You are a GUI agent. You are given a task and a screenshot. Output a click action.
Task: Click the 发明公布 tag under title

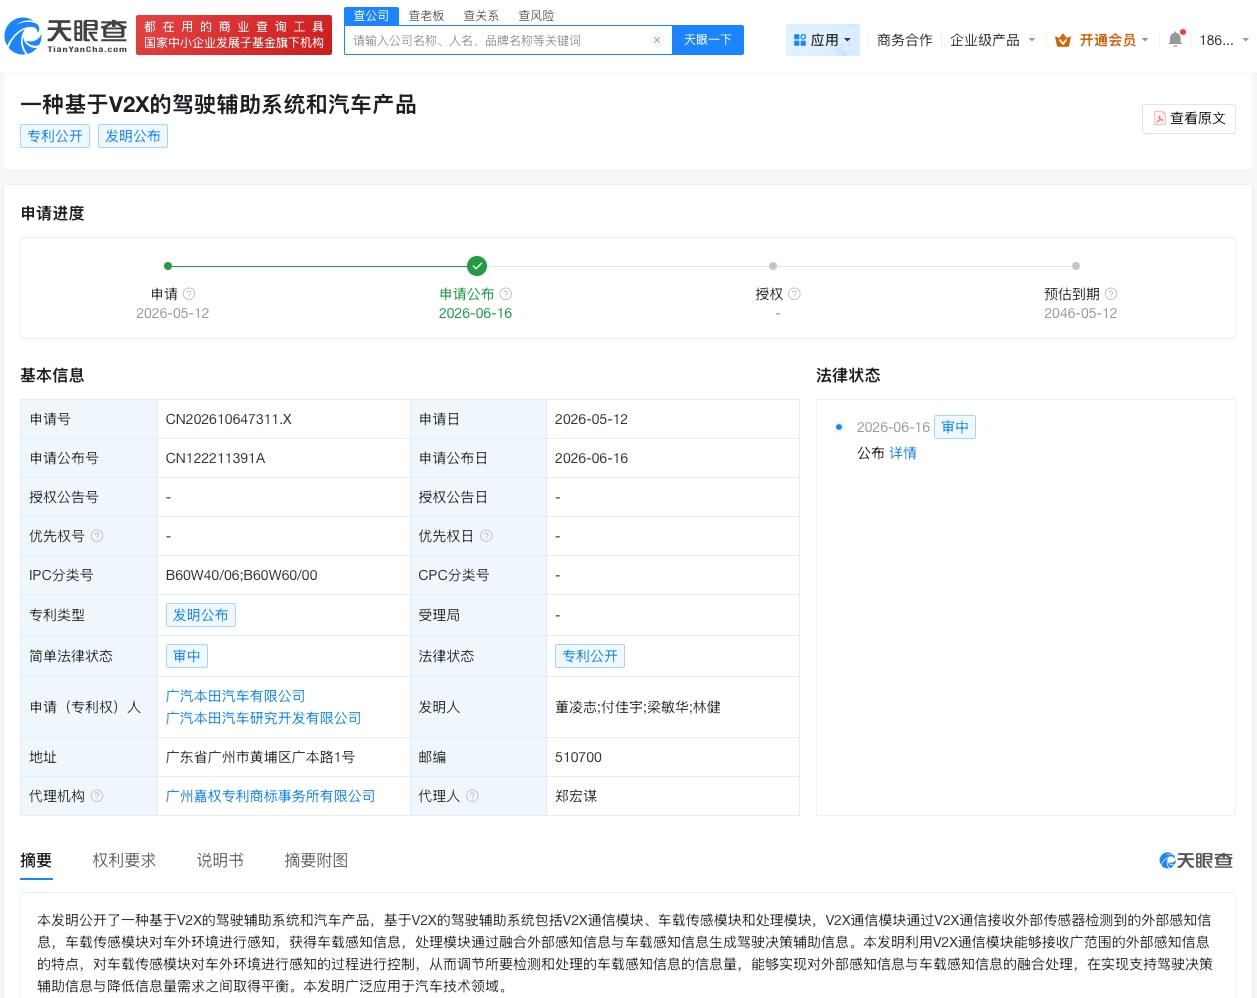click(x=133, y=136)
